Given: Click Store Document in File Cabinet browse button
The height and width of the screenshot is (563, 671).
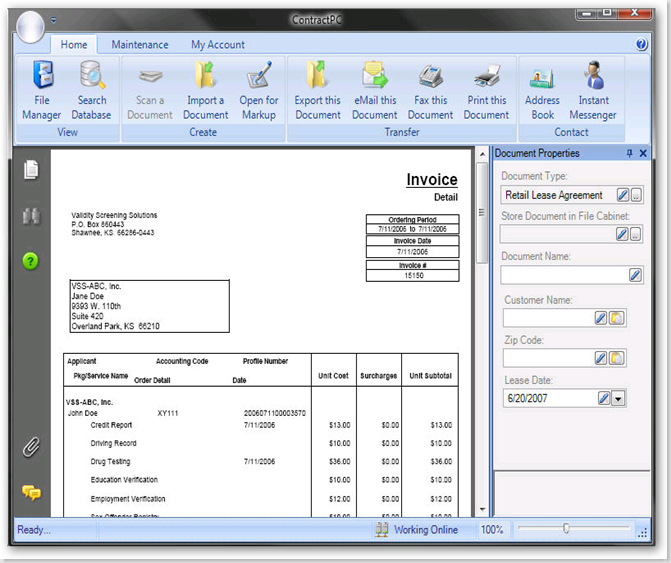Looking at the screenshot, I should (x=636, y=234).
